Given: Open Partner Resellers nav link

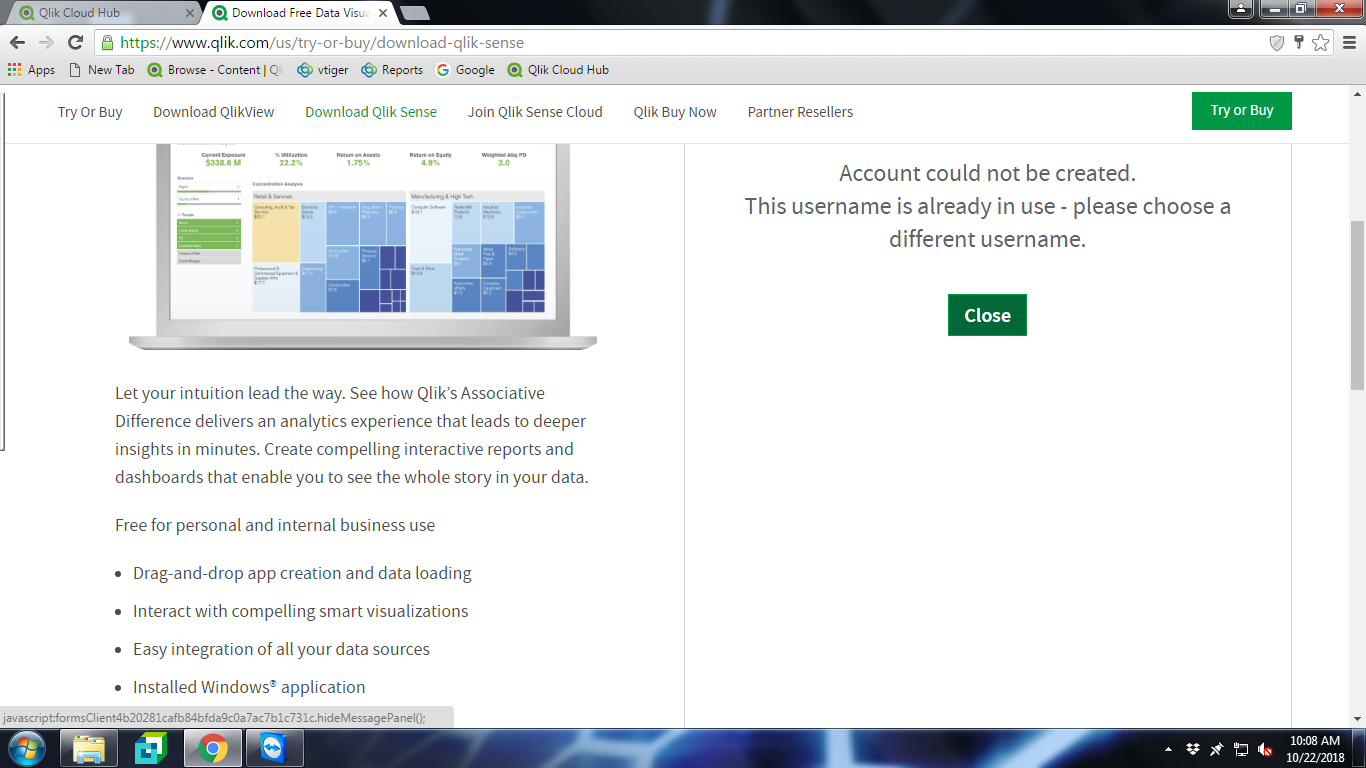Looking at the screenshot, I should point(800,112).
